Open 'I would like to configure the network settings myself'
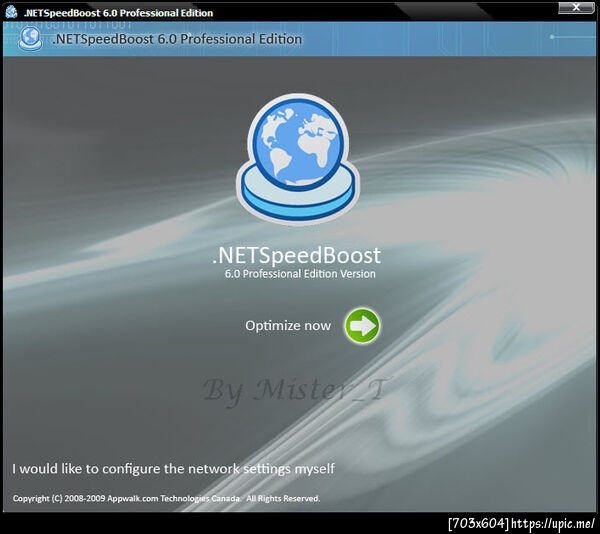 [173, 469]
